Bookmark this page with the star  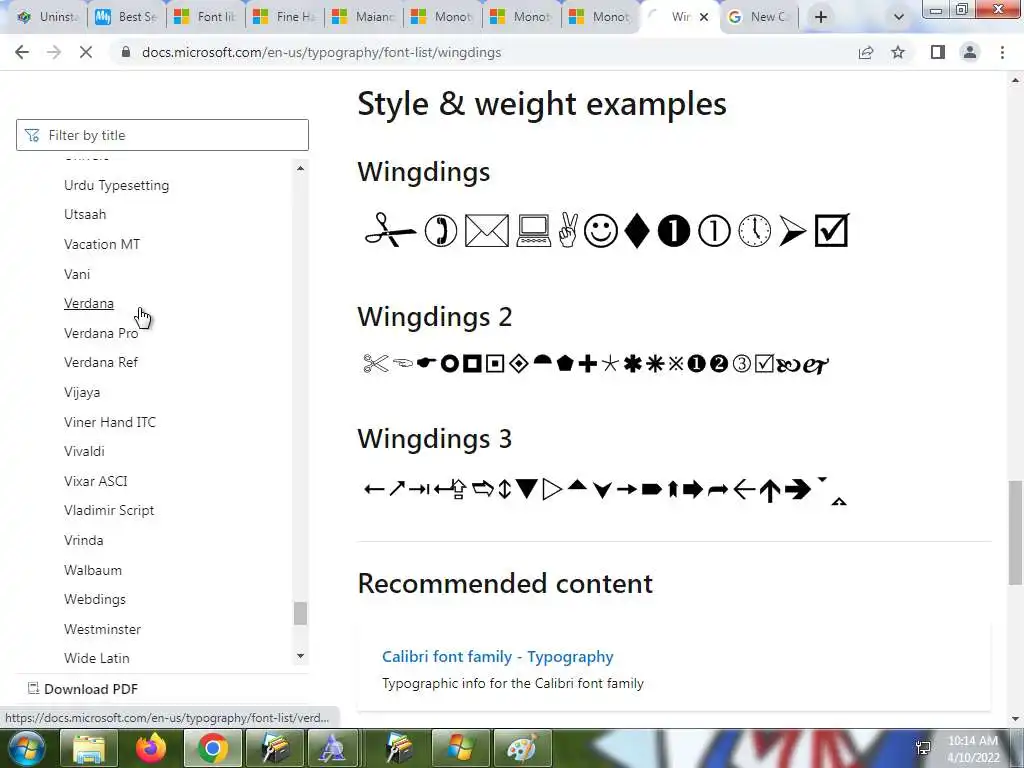click(898, 52)
